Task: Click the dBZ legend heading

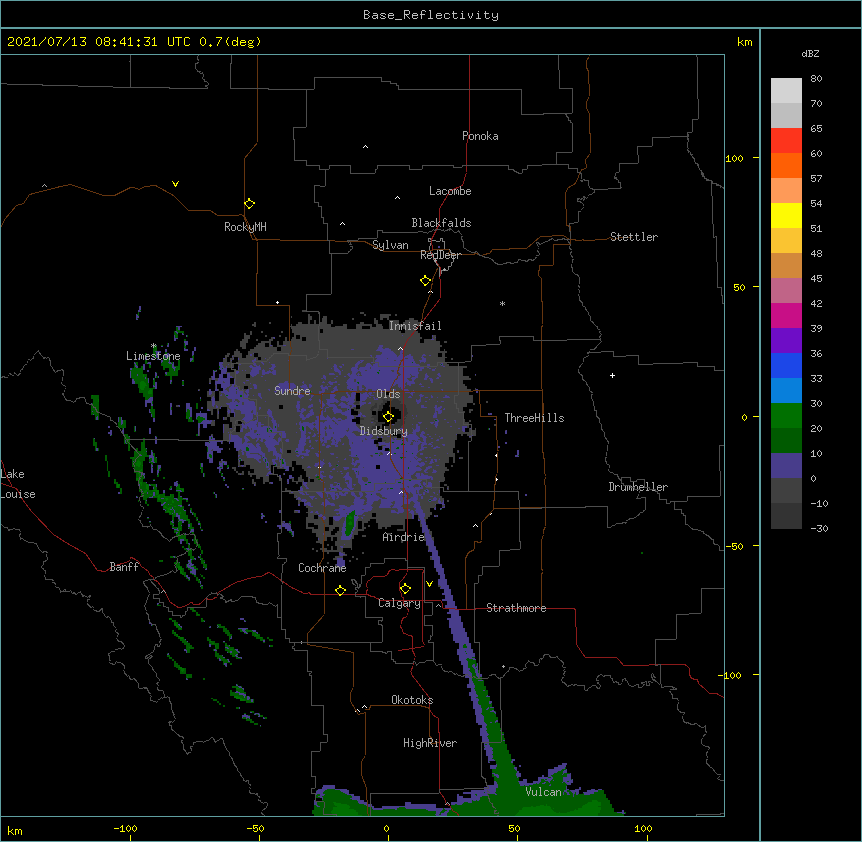Action: tap(810, 53)
